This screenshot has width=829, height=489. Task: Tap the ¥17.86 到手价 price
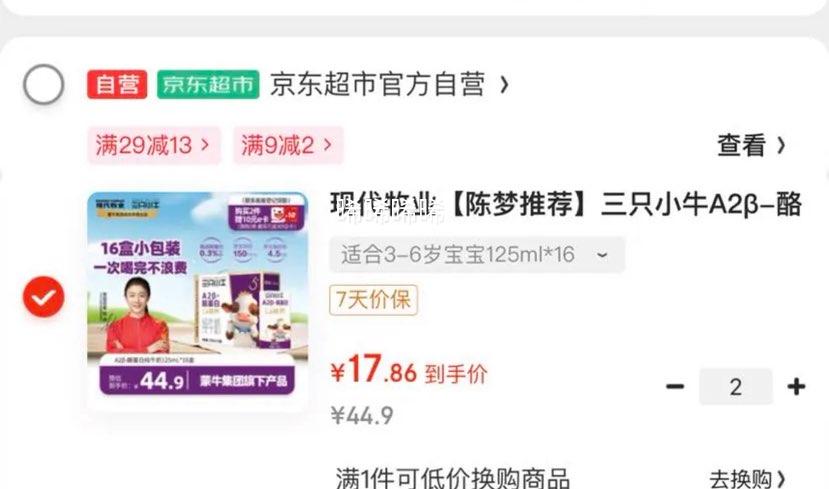408,370
